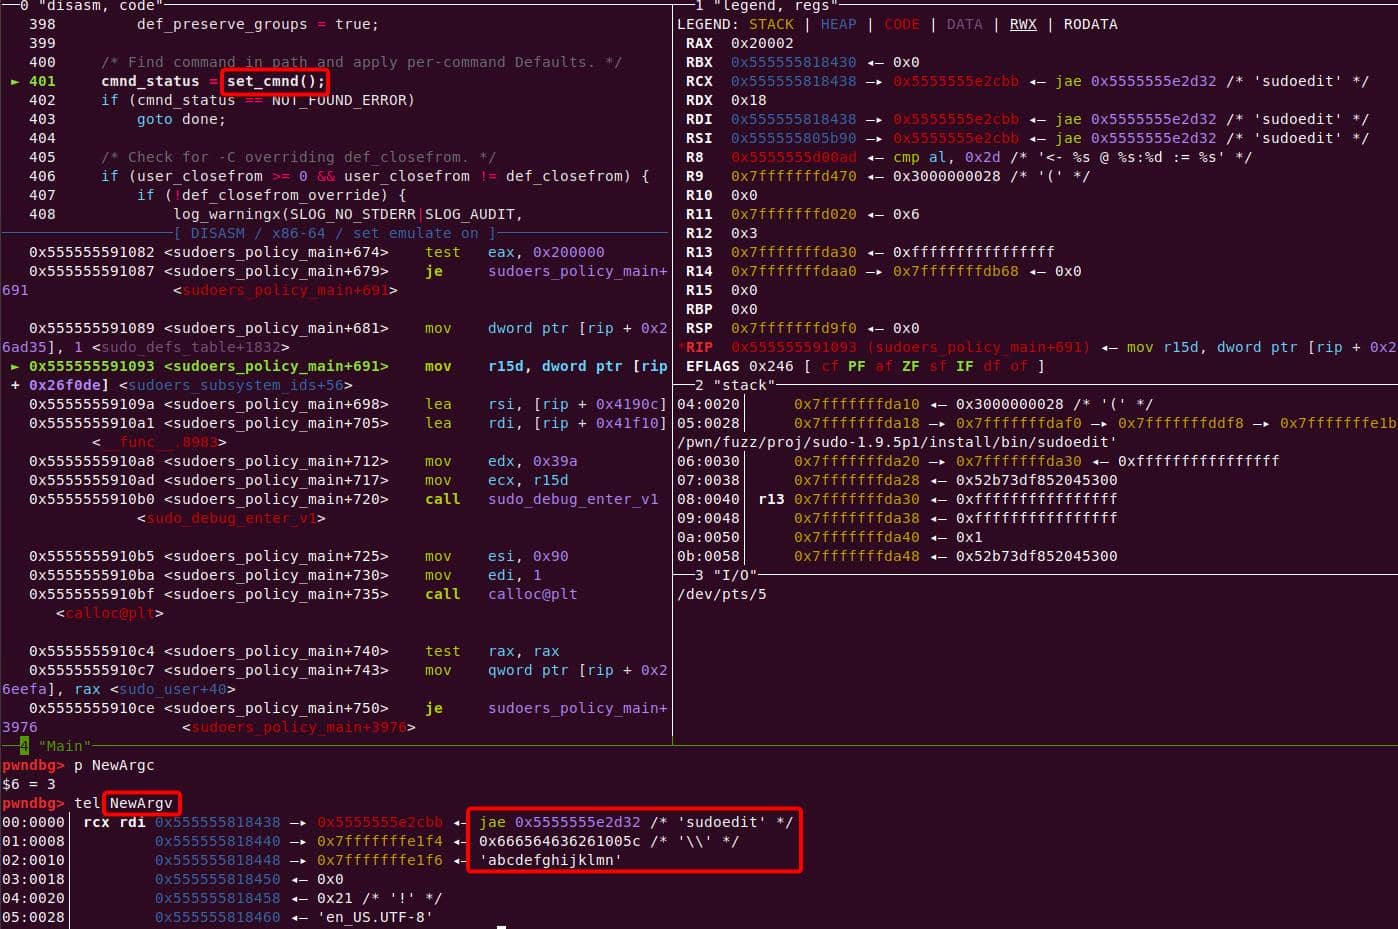The width and height of the screenshot is (1398, 929).
Task: Click the 'p NewArgc' command line
Action: click(x=114, y=765)
